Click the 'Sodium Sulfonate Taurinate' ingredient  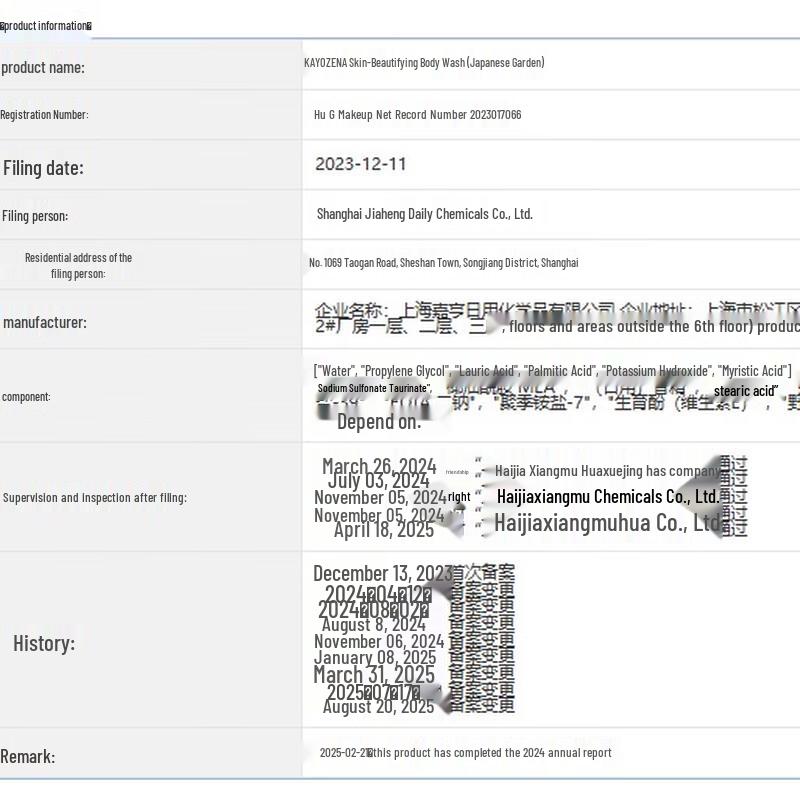[374, 388]
